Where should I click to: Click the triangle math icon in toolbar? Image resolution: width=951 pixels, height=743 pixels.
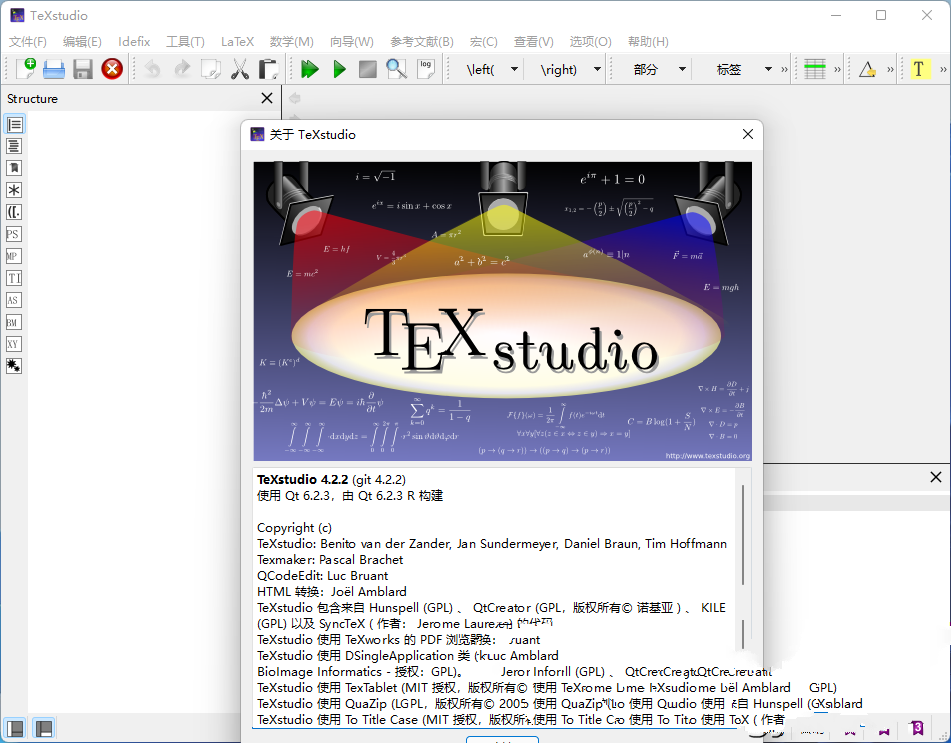pos(867,69)
